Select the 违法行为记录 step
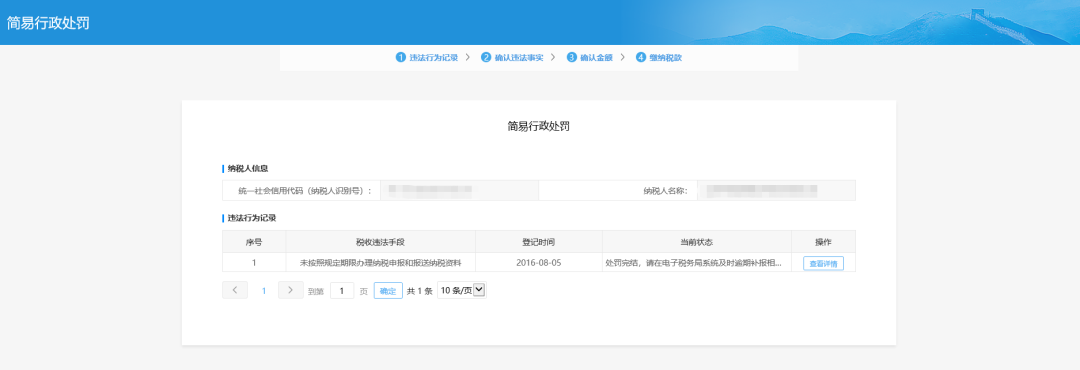Image resolution: width=1080 pixels, height=370 pixels. click(x=433, y=58)
